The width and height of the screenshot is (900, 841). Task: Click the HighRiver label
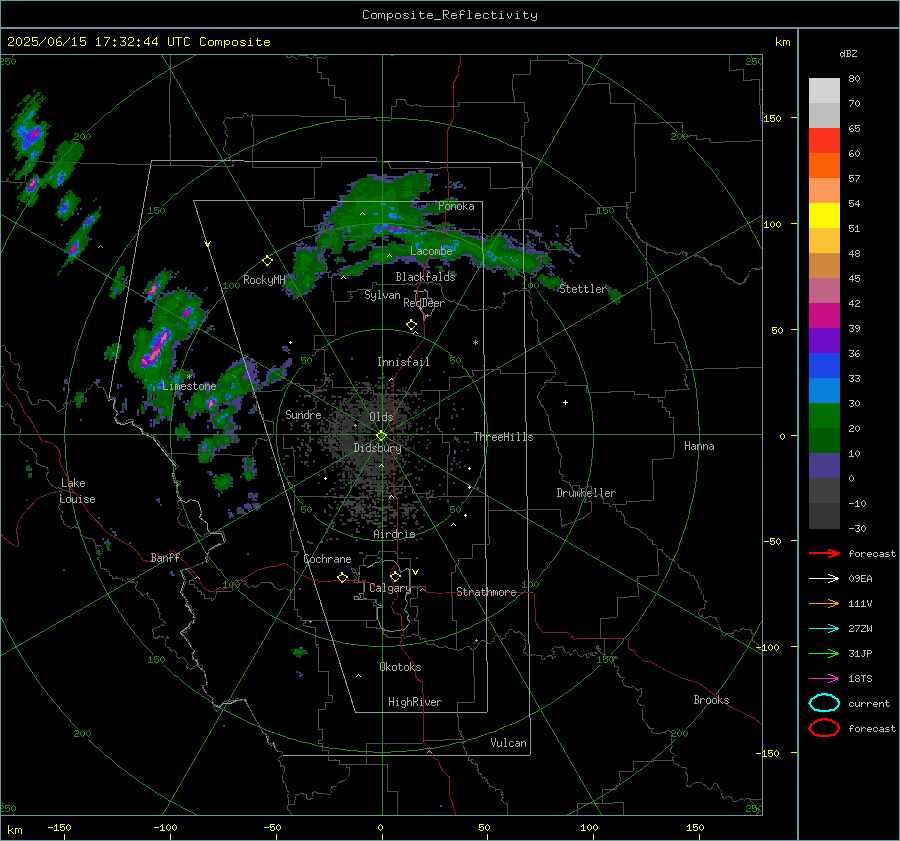(x=415, y=702)
